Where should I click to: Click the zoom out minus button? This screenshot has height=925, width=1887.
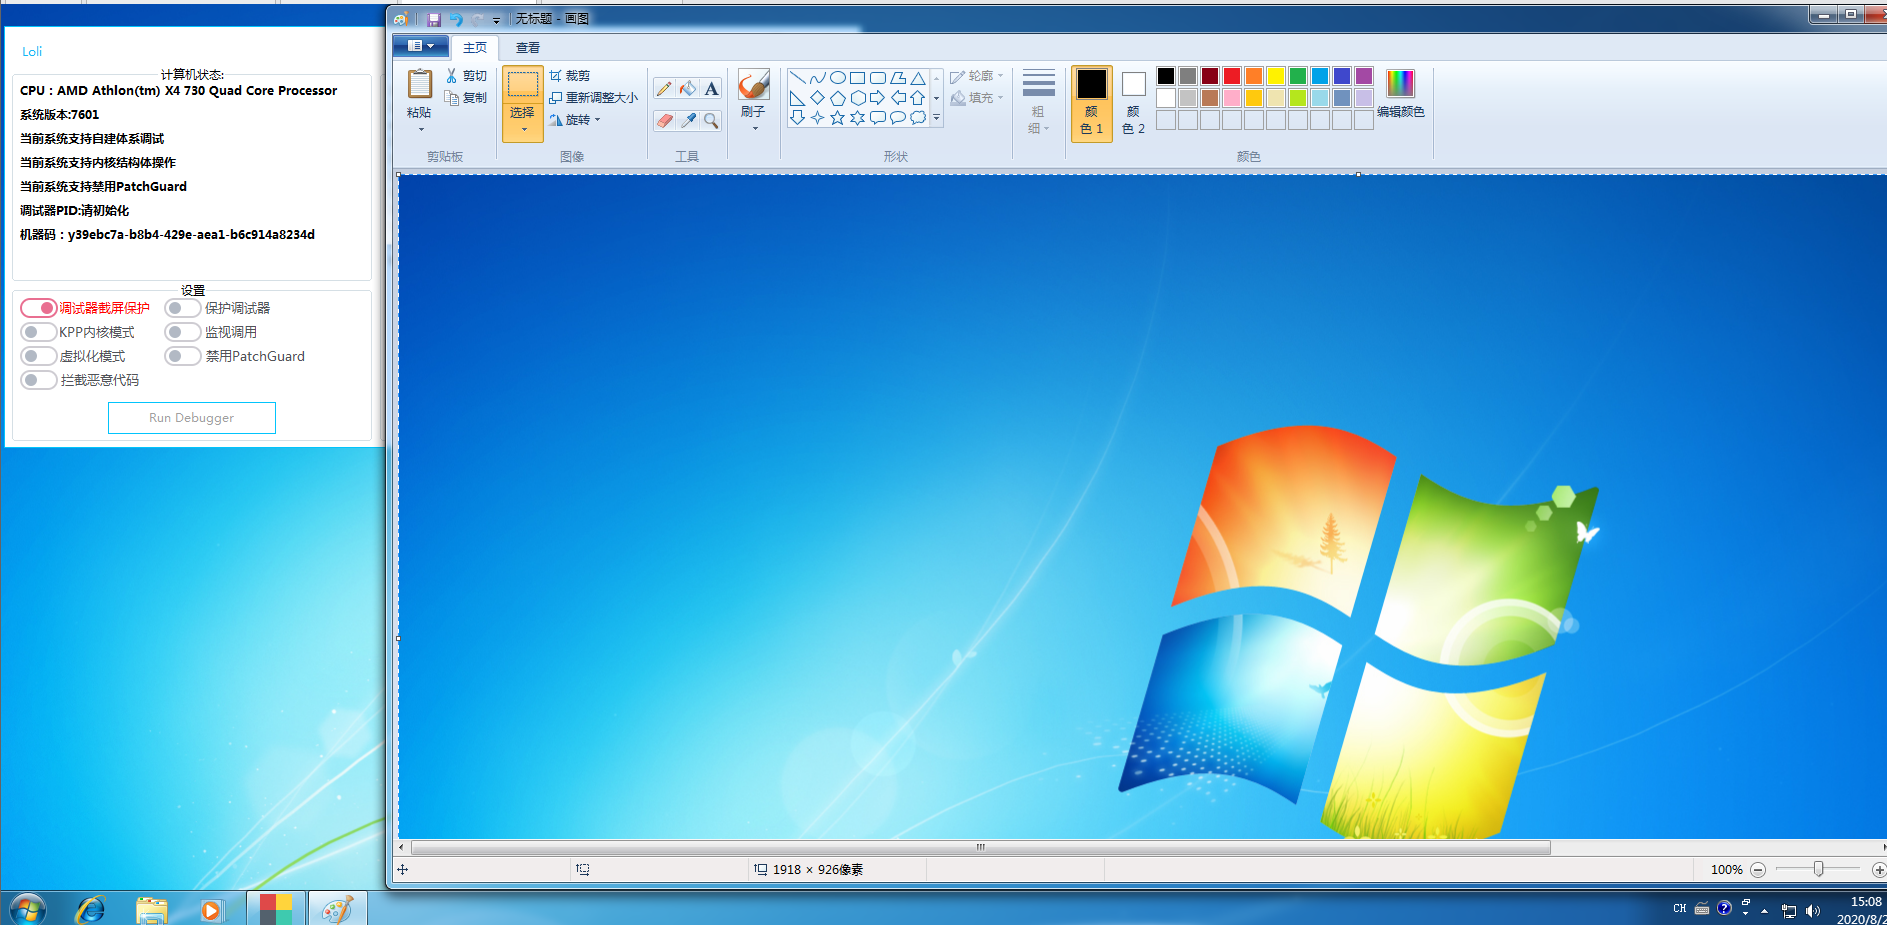point(1758,870)
